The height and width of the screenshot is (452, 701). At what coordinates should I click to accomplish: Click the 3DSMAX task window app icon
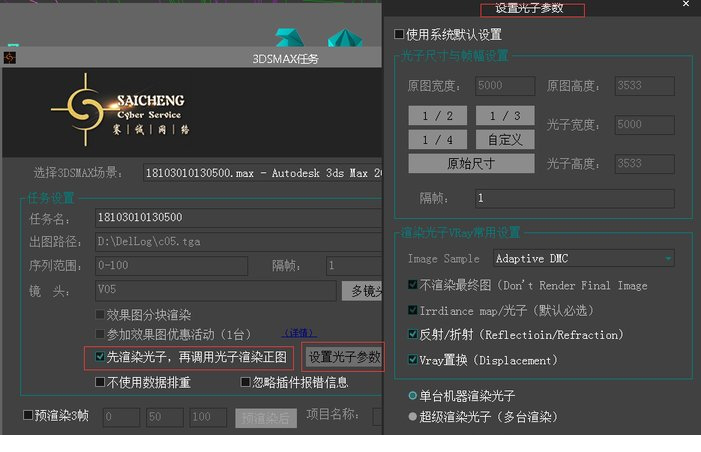click(x=9, y=58)
